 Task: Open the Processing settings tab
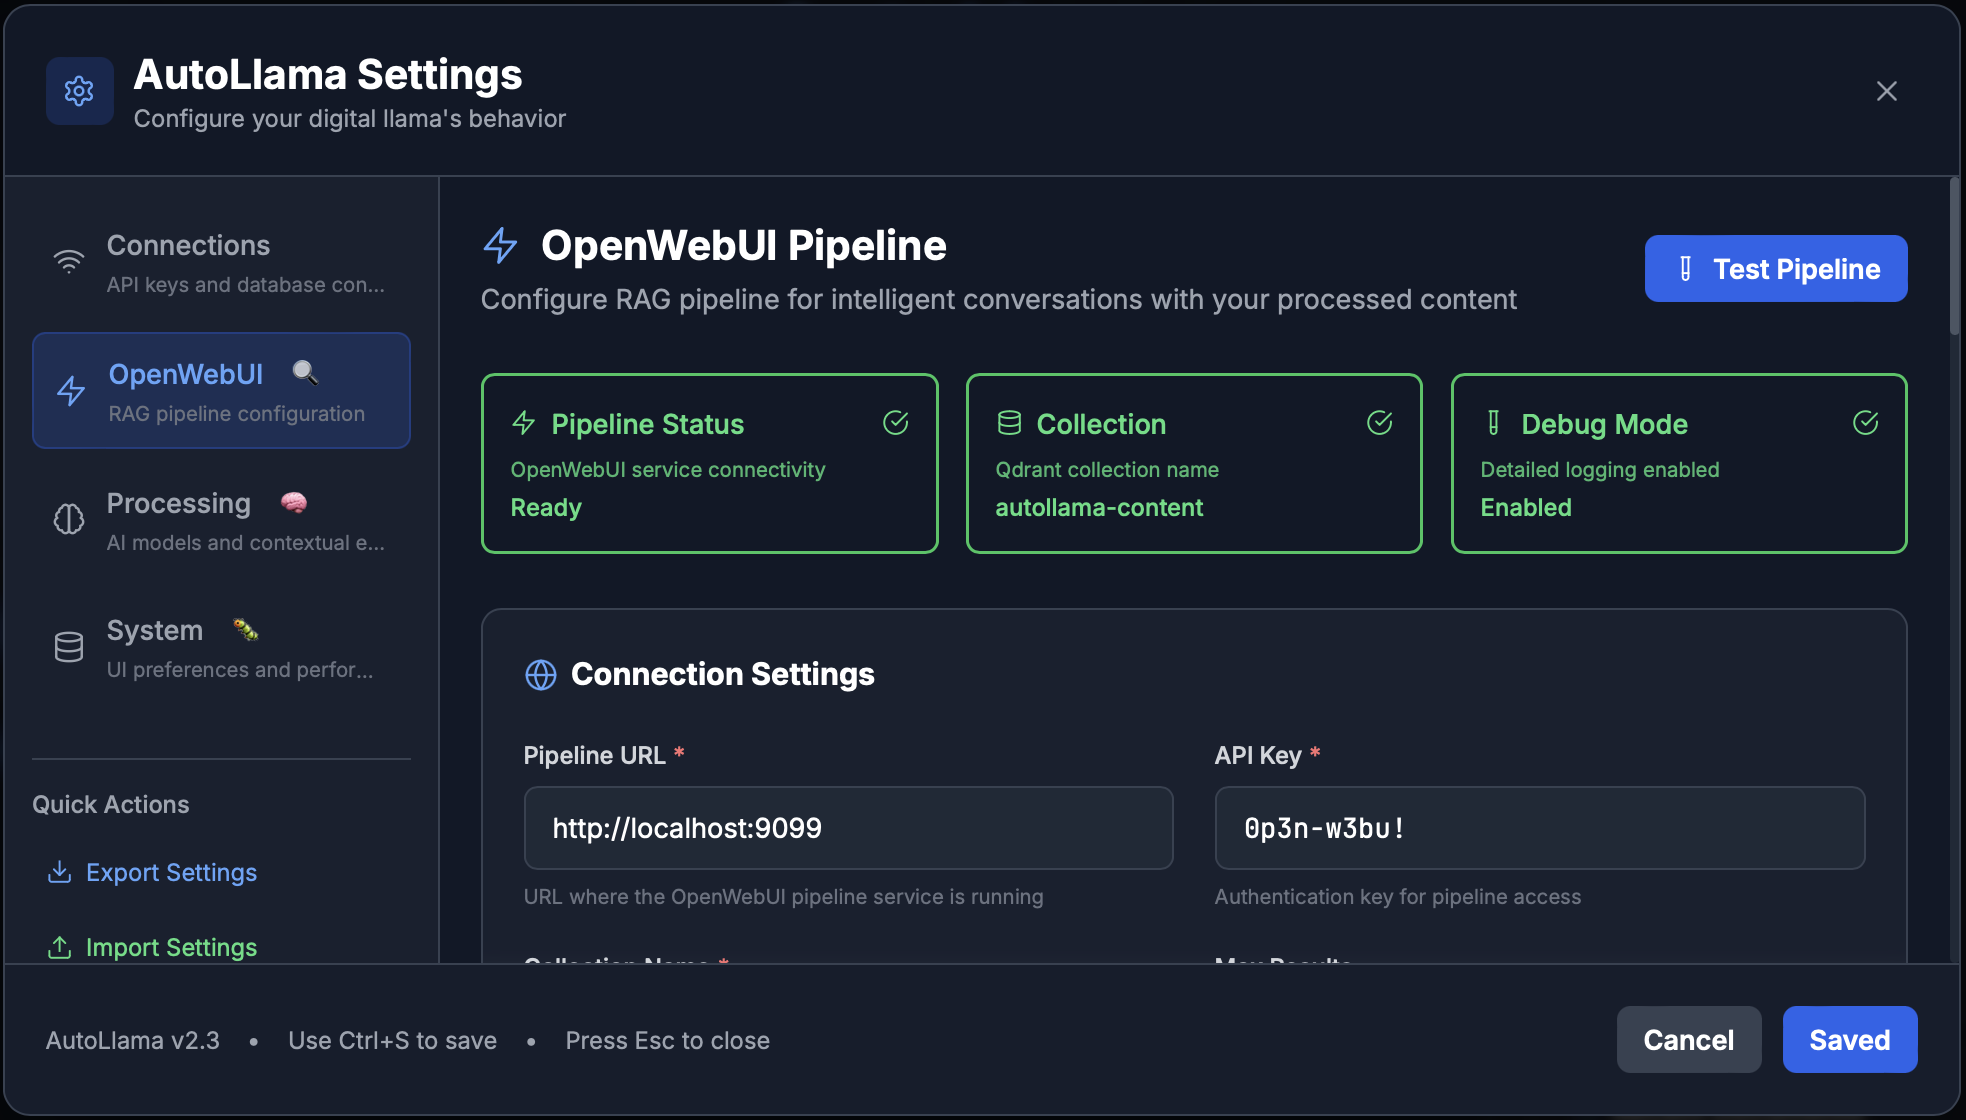[x=221, y=520]
